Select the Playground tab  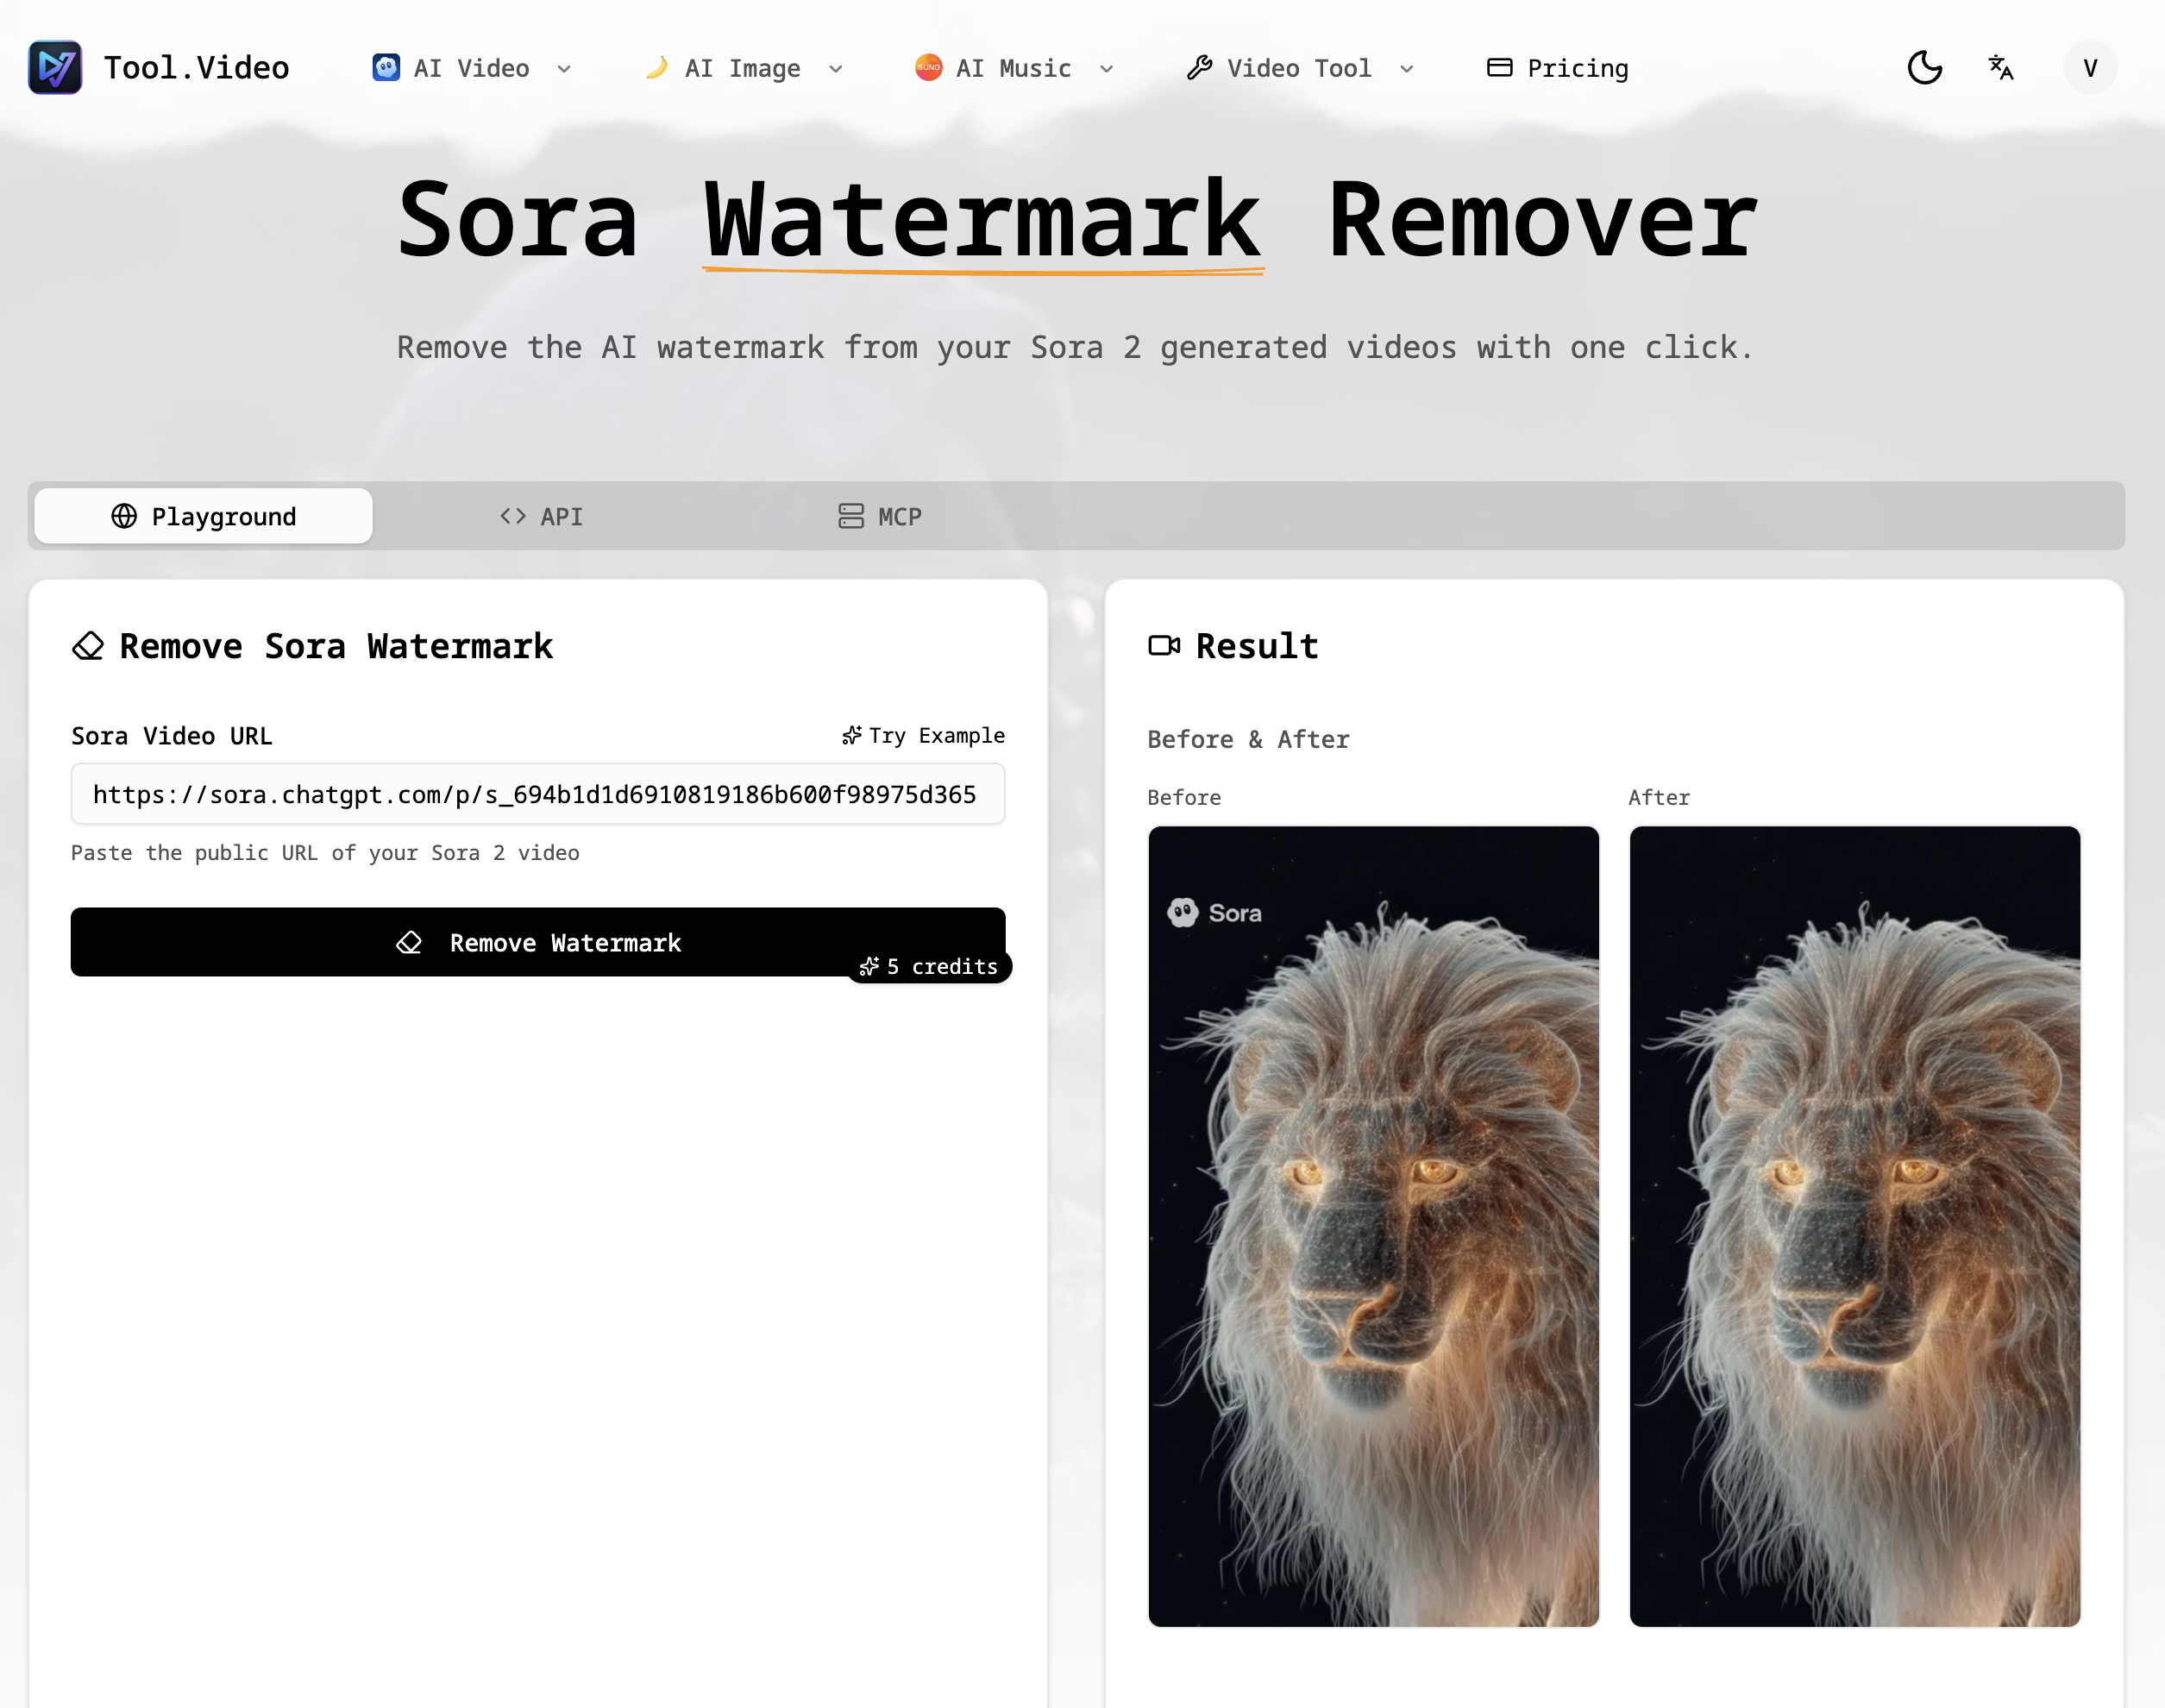click(x=203, y=516)
